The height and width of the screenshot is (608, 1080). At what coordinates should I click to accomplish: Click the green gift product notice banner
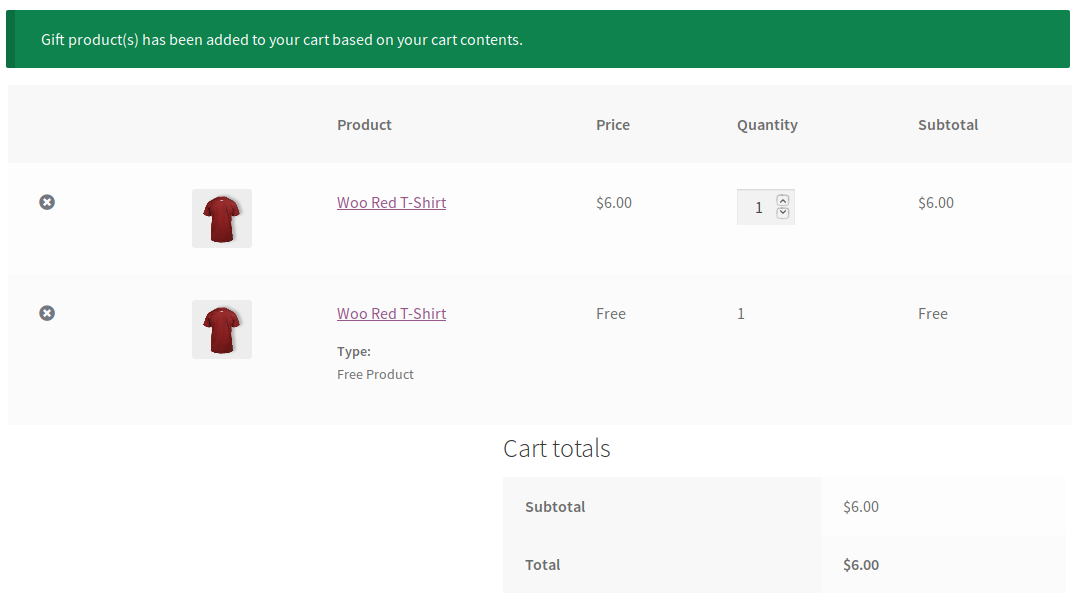pos(538,39)
